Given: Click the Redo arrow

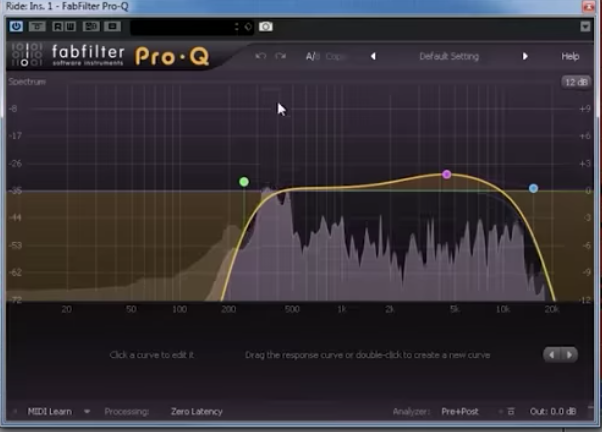Looking at the screenshot, I should [x=281, y=56].
